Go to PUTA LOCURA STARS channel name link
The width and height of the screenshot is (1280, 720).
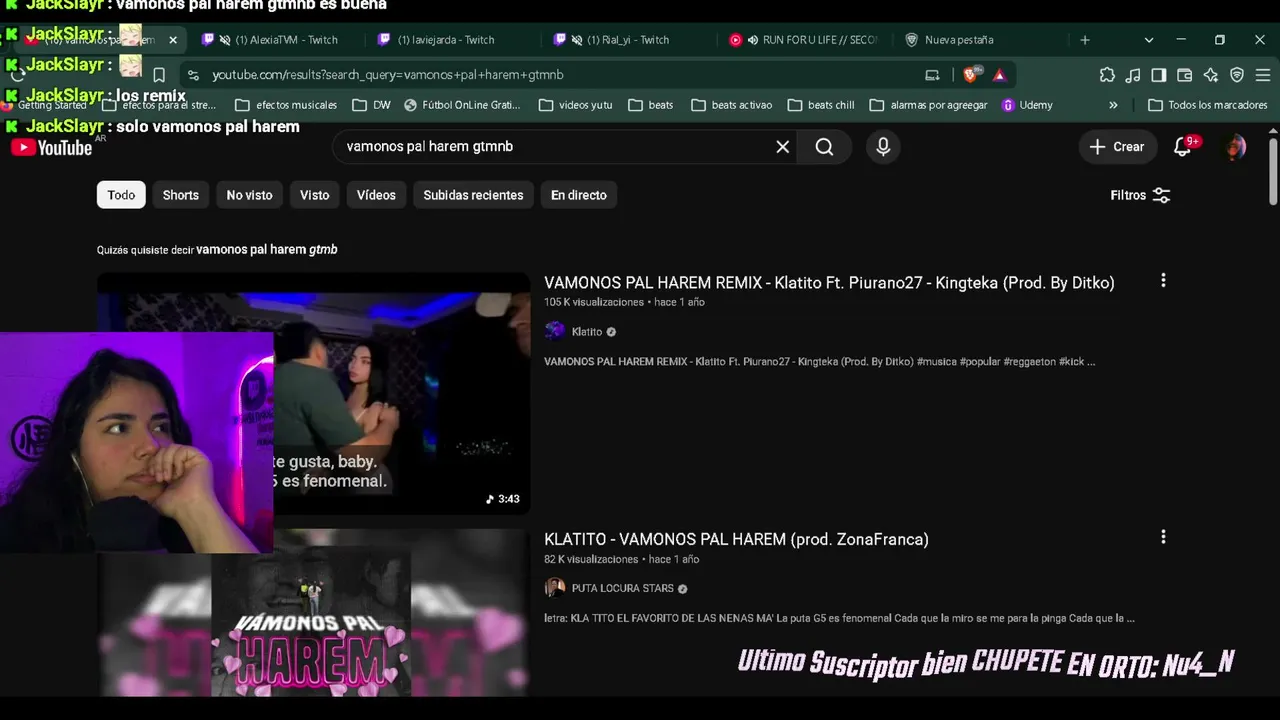tap(623, 588)
